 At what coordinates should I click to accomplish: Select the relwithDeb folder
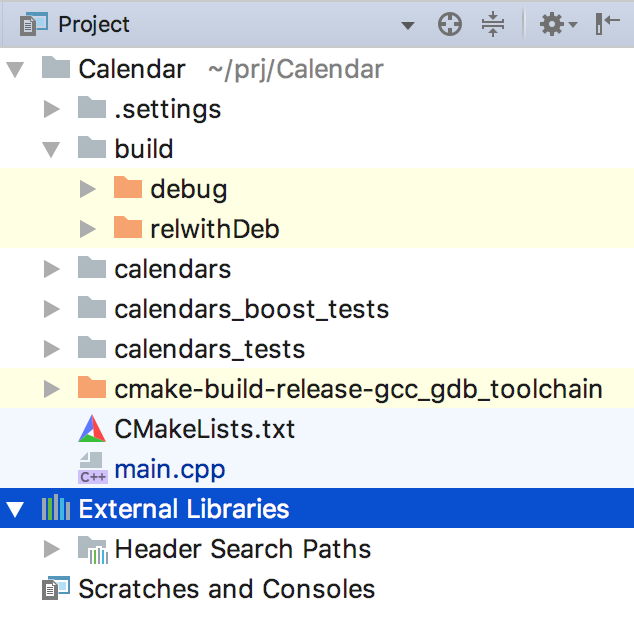coord(317,229)
